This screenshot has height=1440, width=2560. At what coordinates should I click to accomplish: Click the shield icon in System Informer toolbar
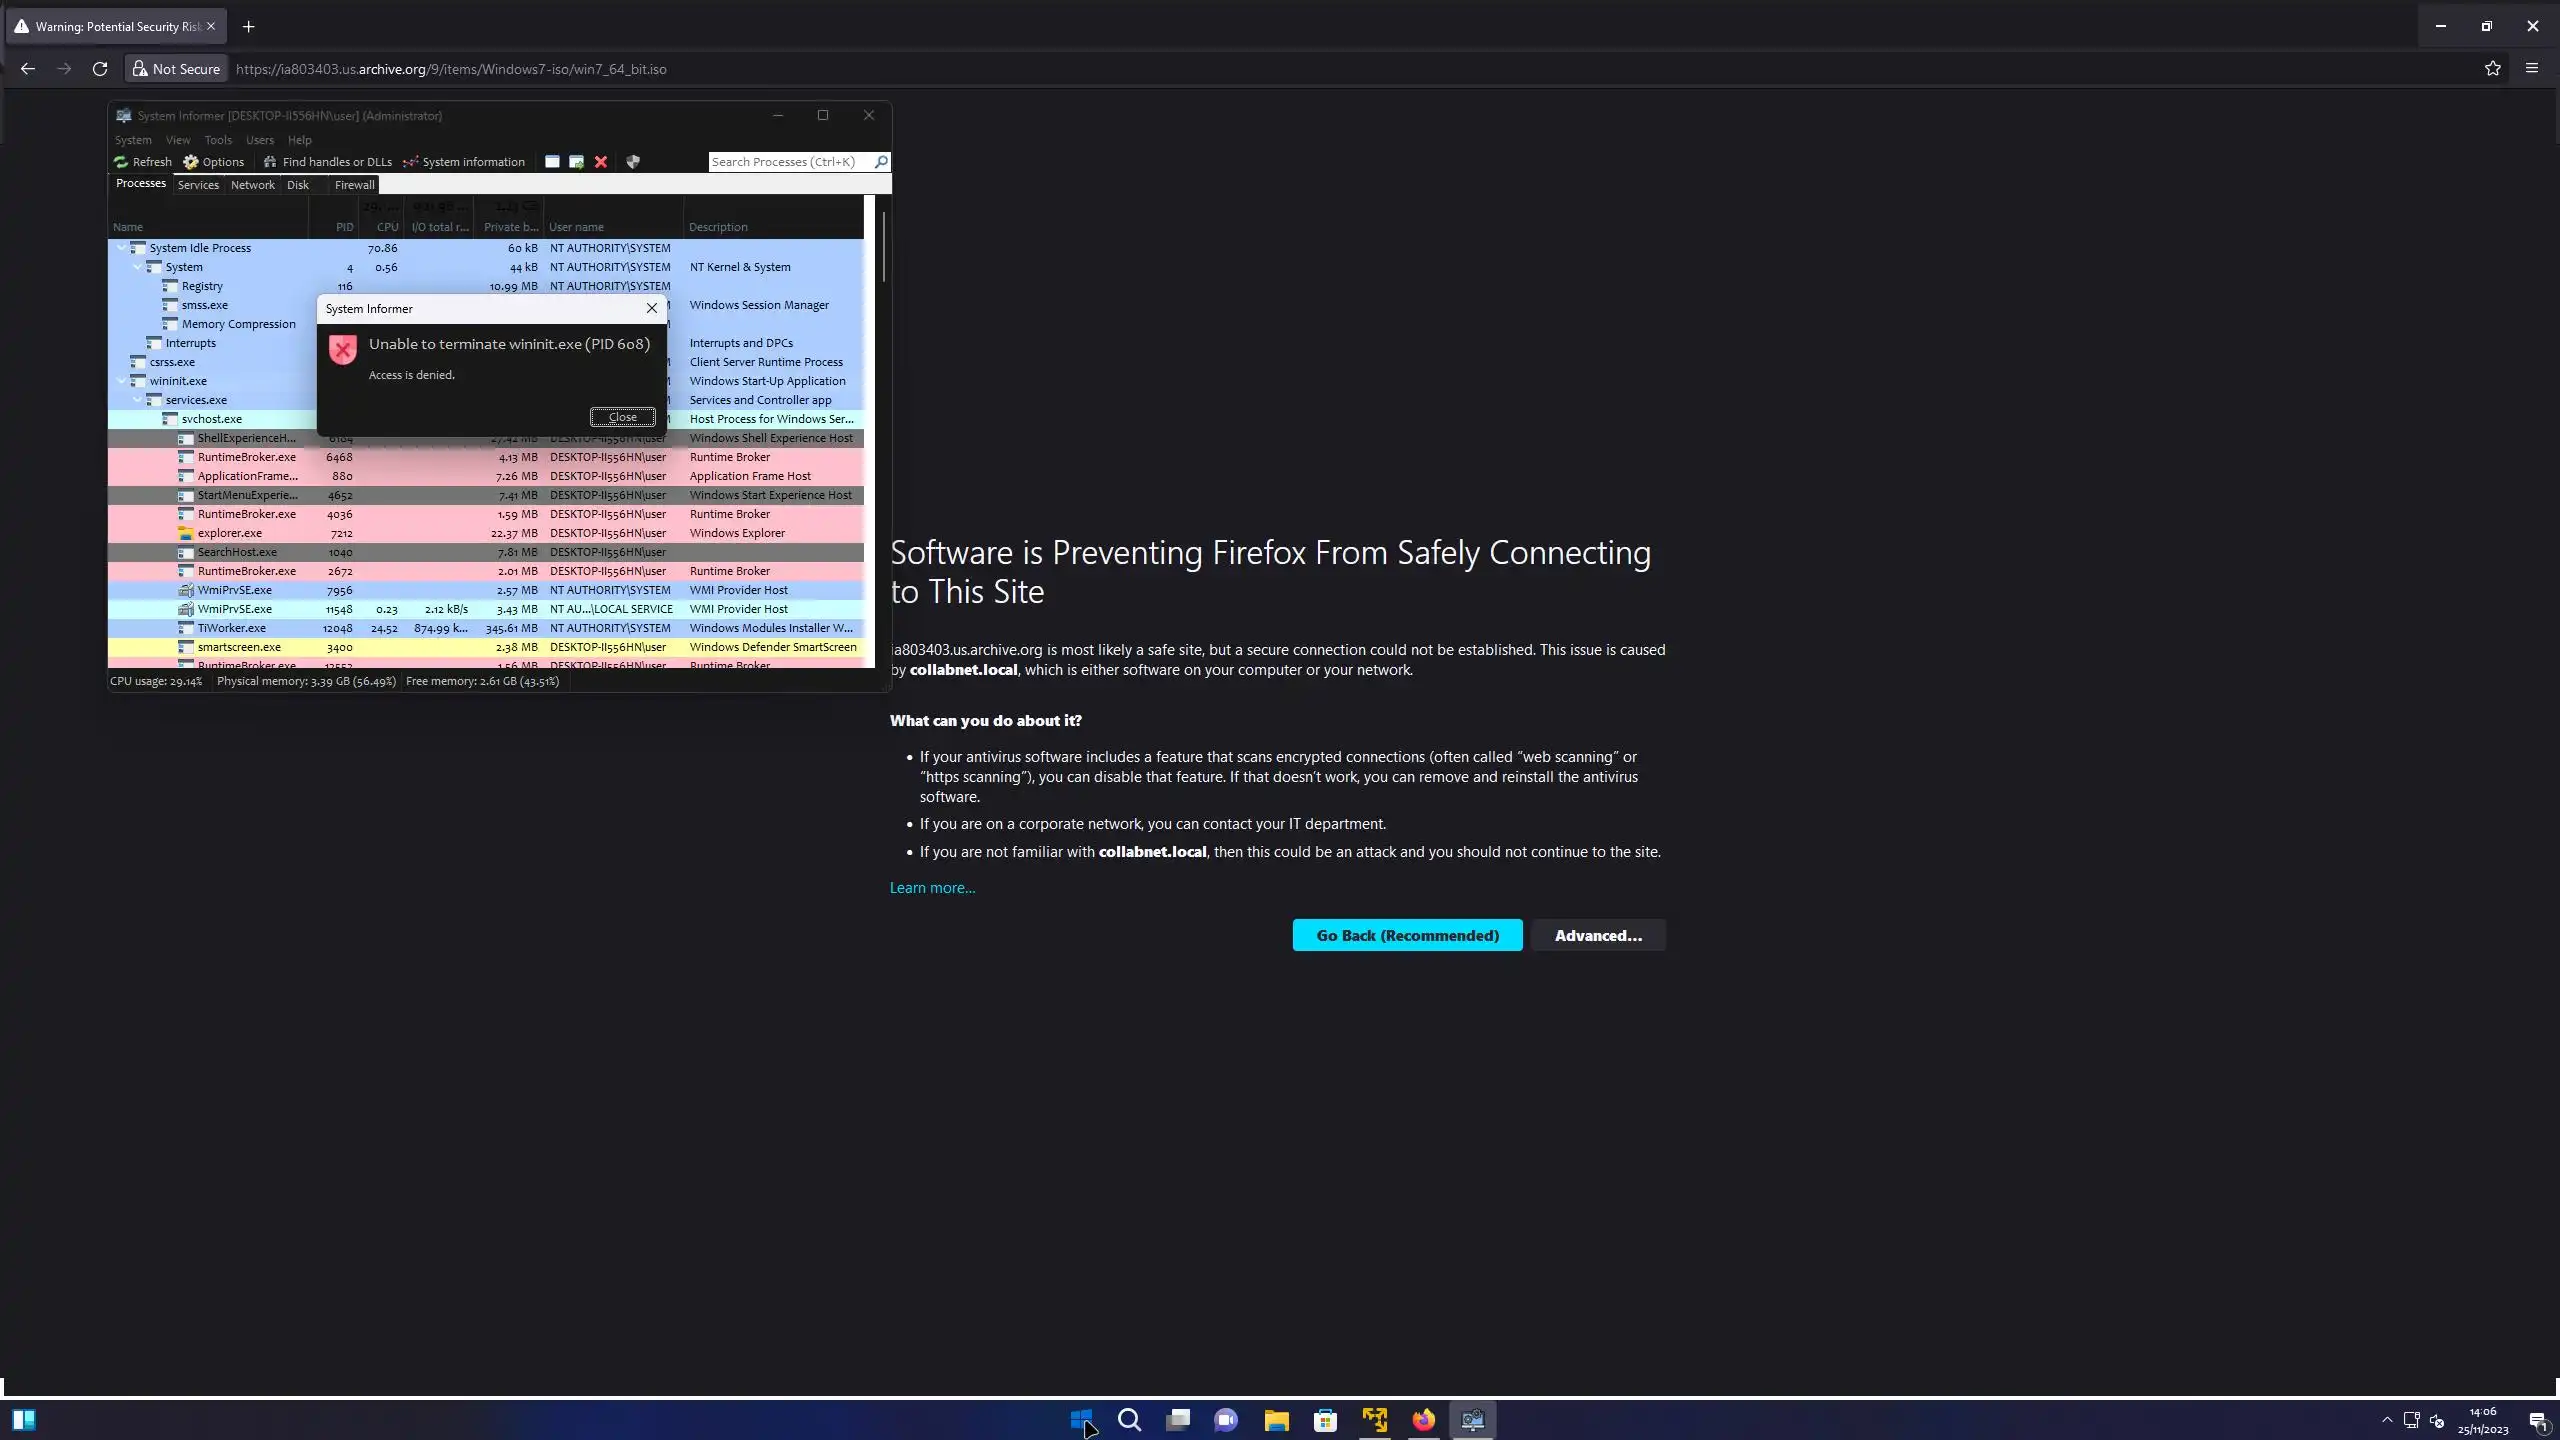pos(633,162)
